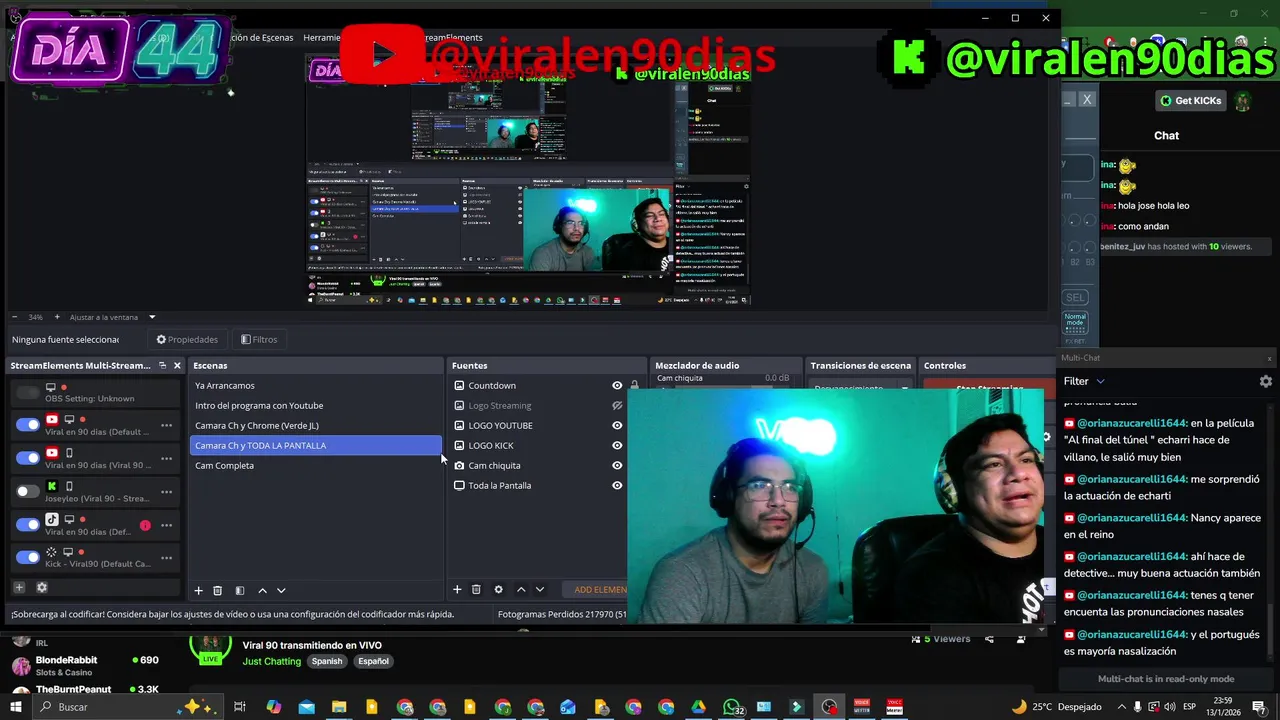Screen dimensions: 1280x720
Task: Click the share icon next to viewer count
Action: tap(989, 639)
